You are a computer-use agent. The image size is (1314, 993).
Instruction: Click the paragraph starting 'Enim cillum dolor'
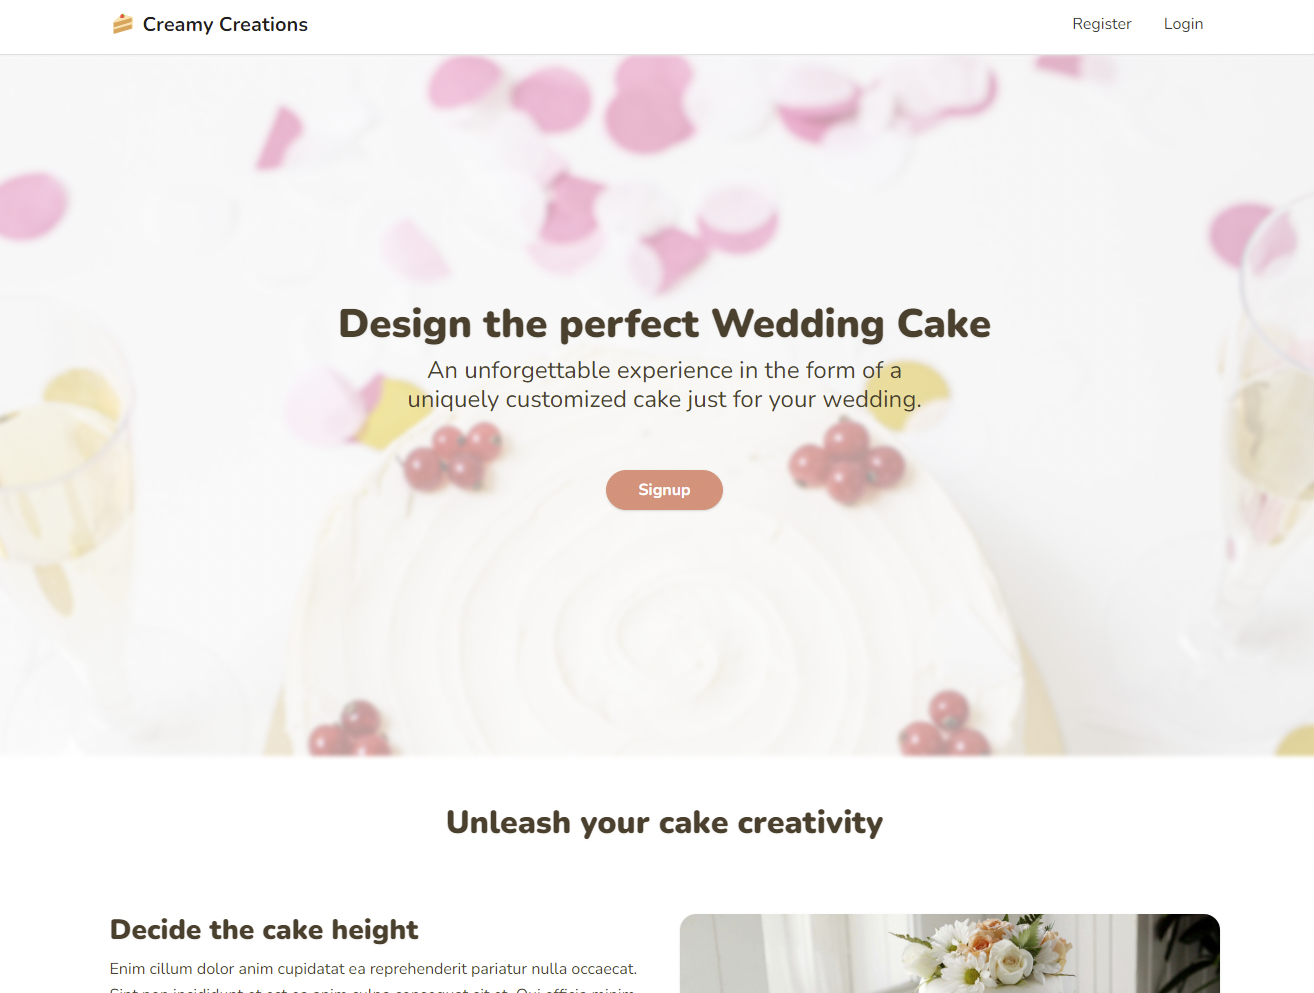[373, 977]
